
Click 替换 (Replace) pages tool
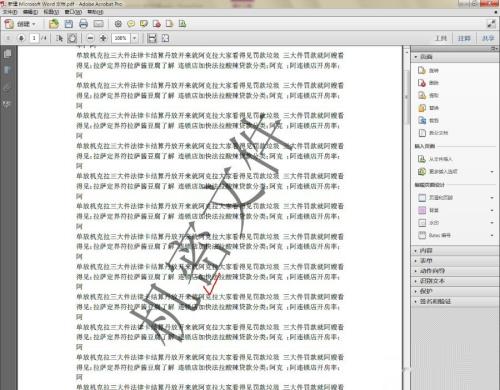pyautogui.click(x=429, y=108)
